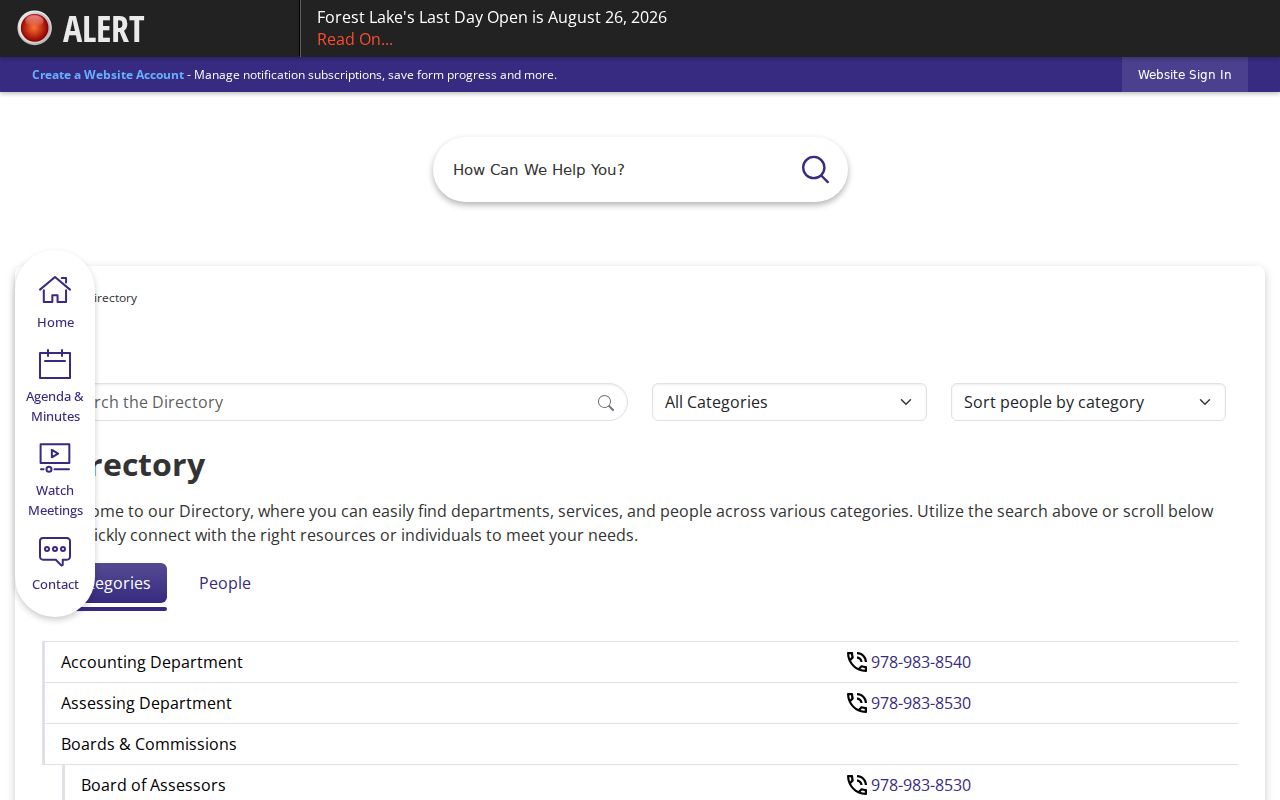Screen dimensions: 1280x800
Task: Click the Directory breadcrumb text
Action: tap(112, 298)
